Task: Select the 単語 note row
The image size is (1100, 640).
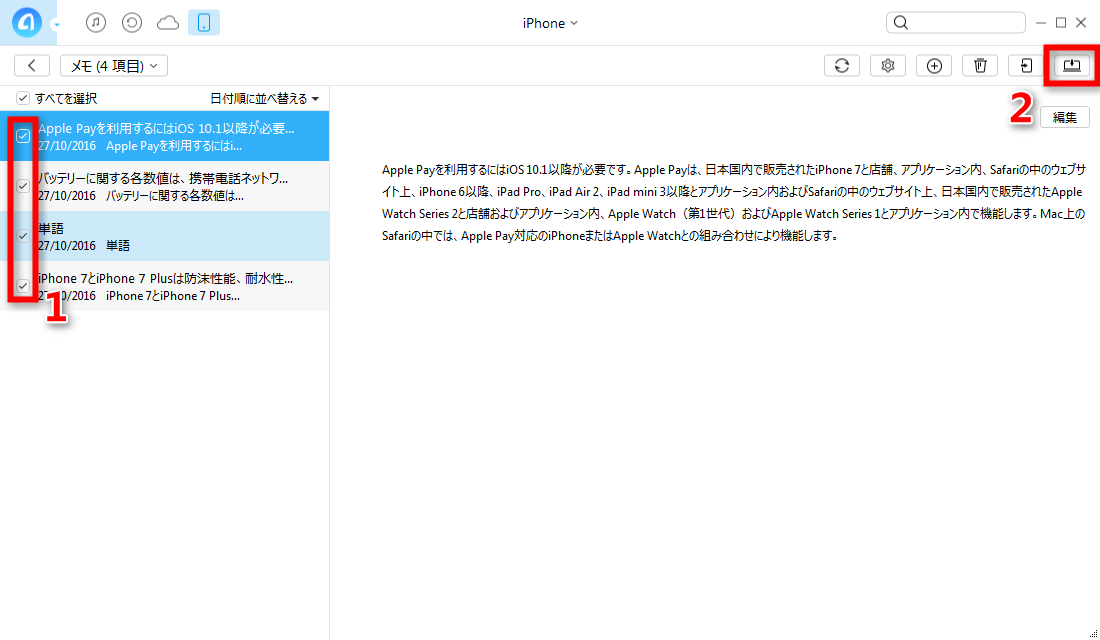Action: click(164, 236)
